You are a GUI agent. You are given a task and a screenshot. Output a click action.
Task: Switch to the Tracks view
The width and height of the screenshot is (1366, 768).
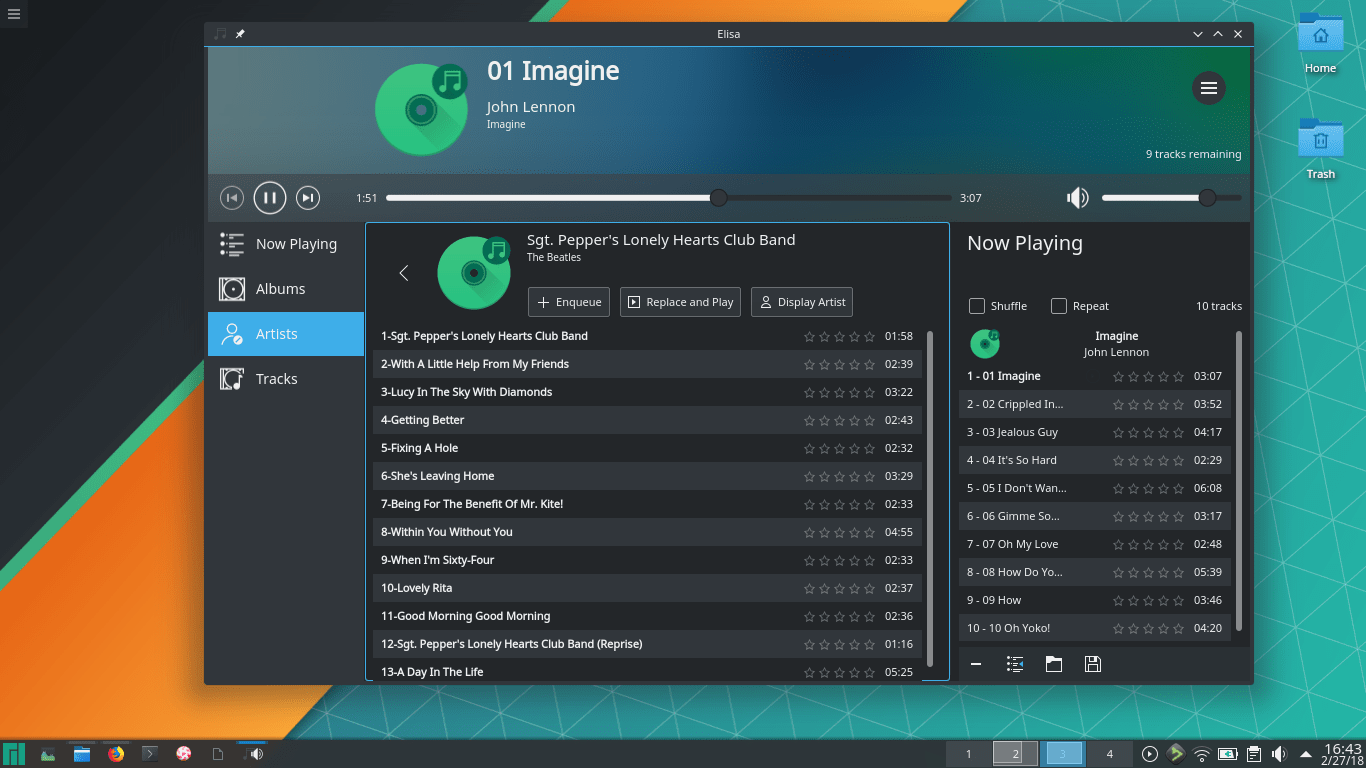(285, 379)
